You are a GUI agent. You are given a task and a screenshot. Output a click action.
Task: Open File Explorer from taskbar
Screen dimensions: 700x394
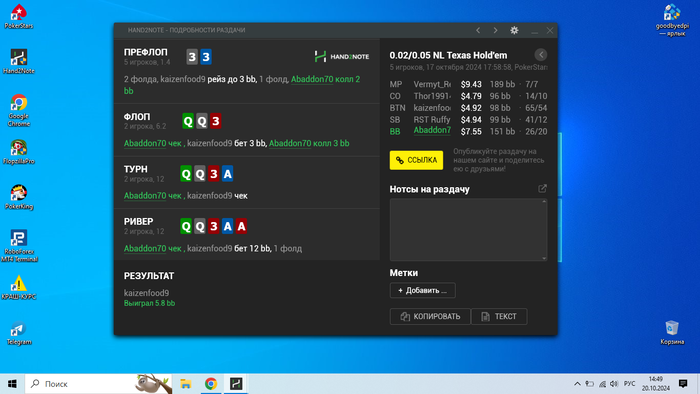pos(186,384)
